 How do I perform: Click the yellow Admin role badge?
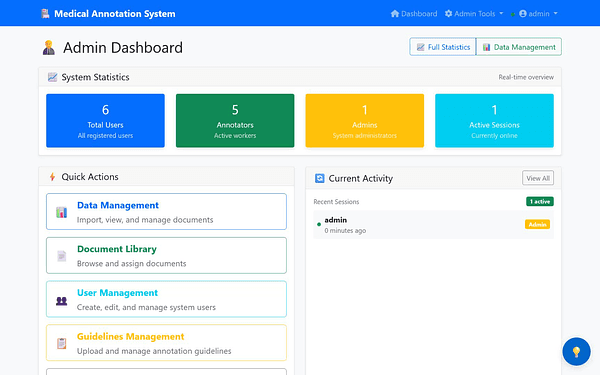coord(537,225)
